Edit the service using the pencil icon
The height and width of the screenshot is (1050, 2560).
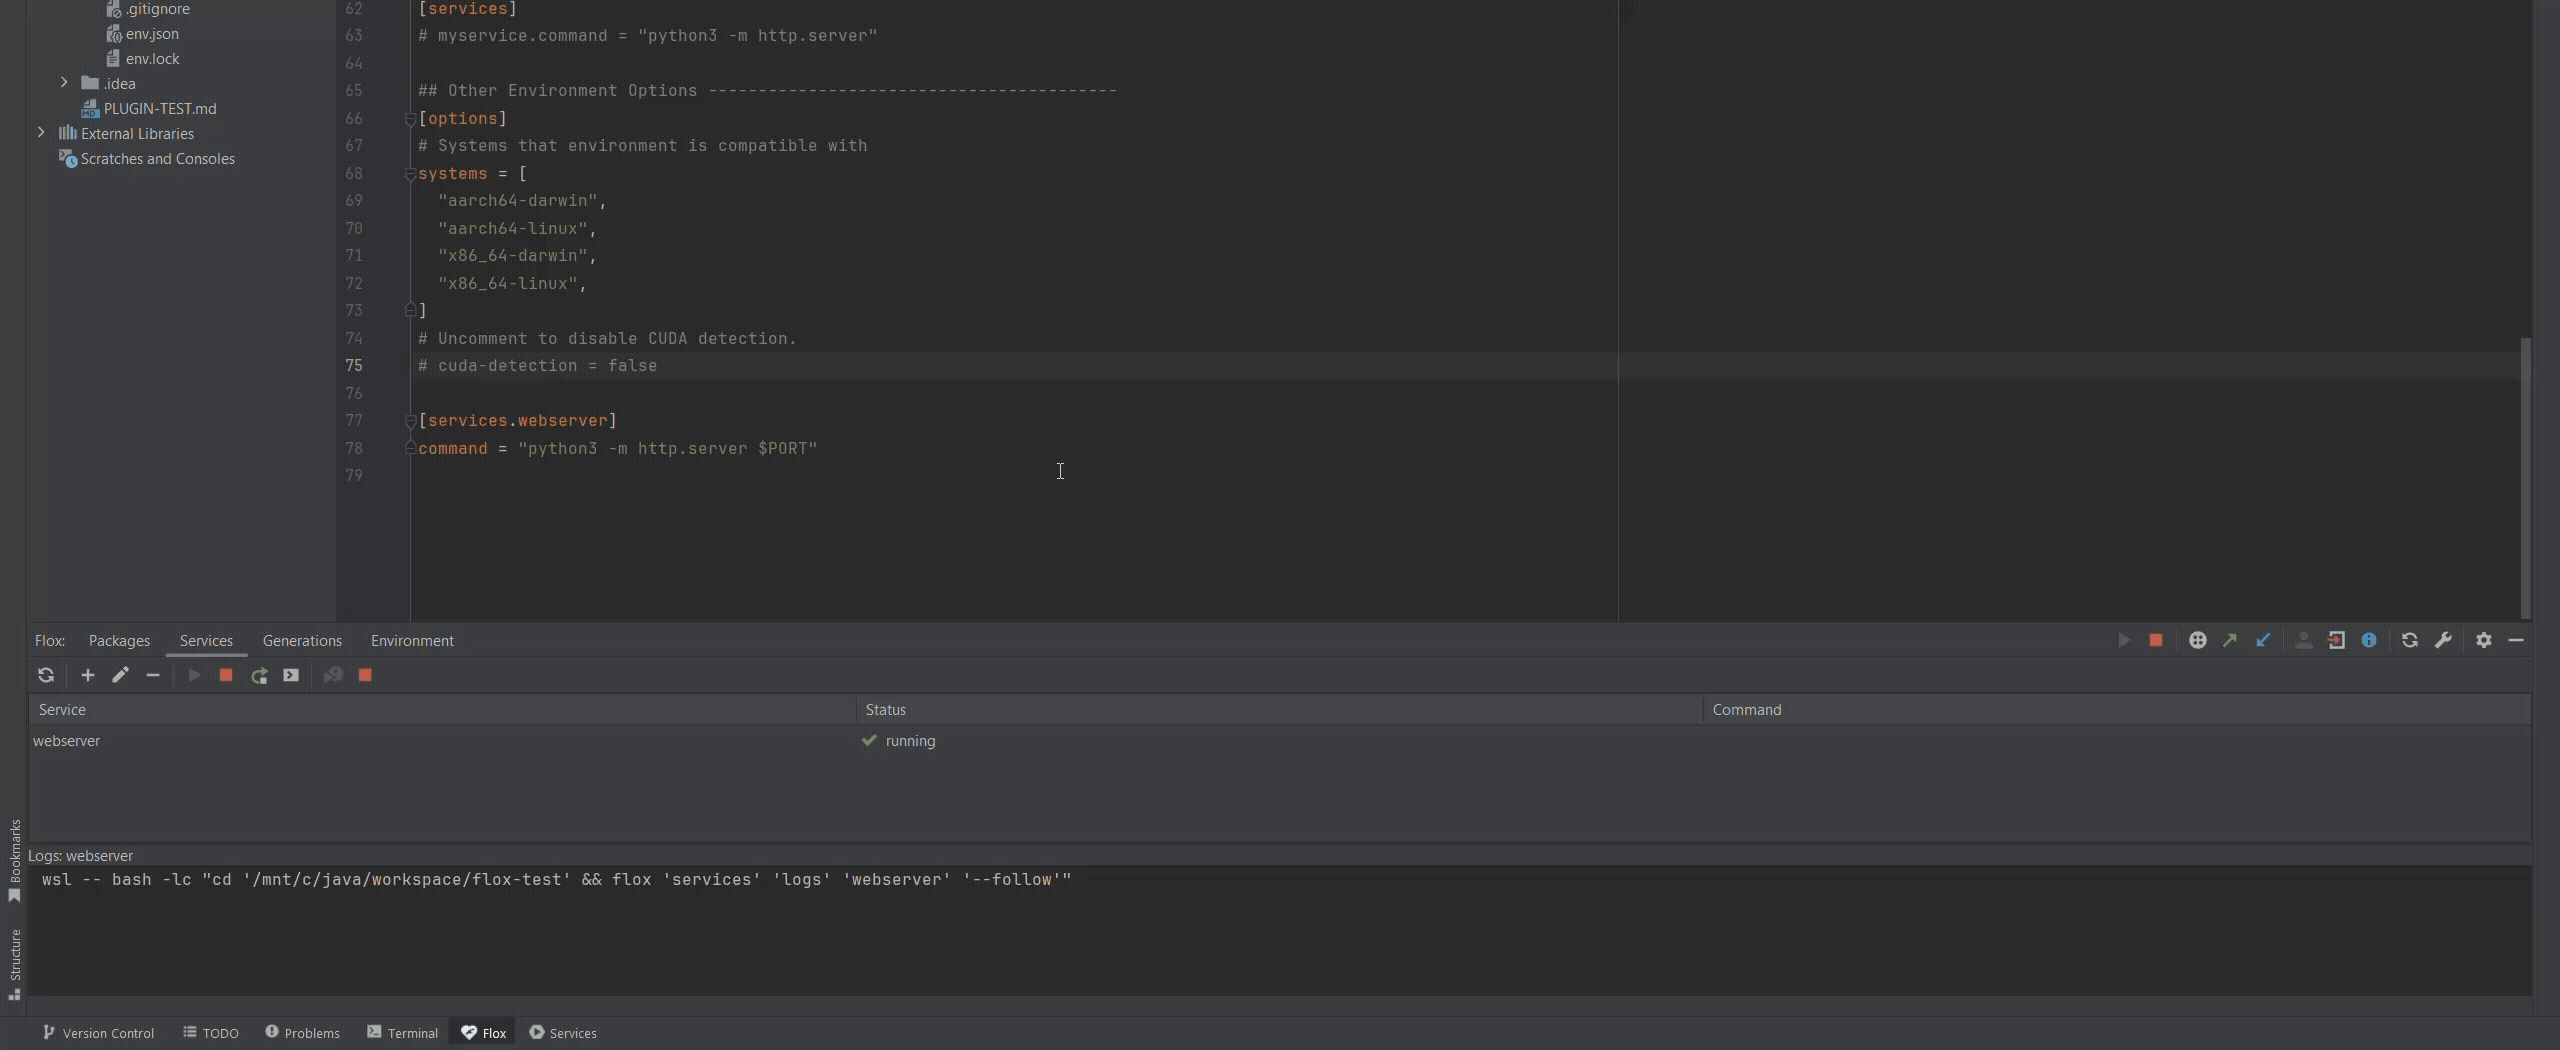tap(120, 675)
